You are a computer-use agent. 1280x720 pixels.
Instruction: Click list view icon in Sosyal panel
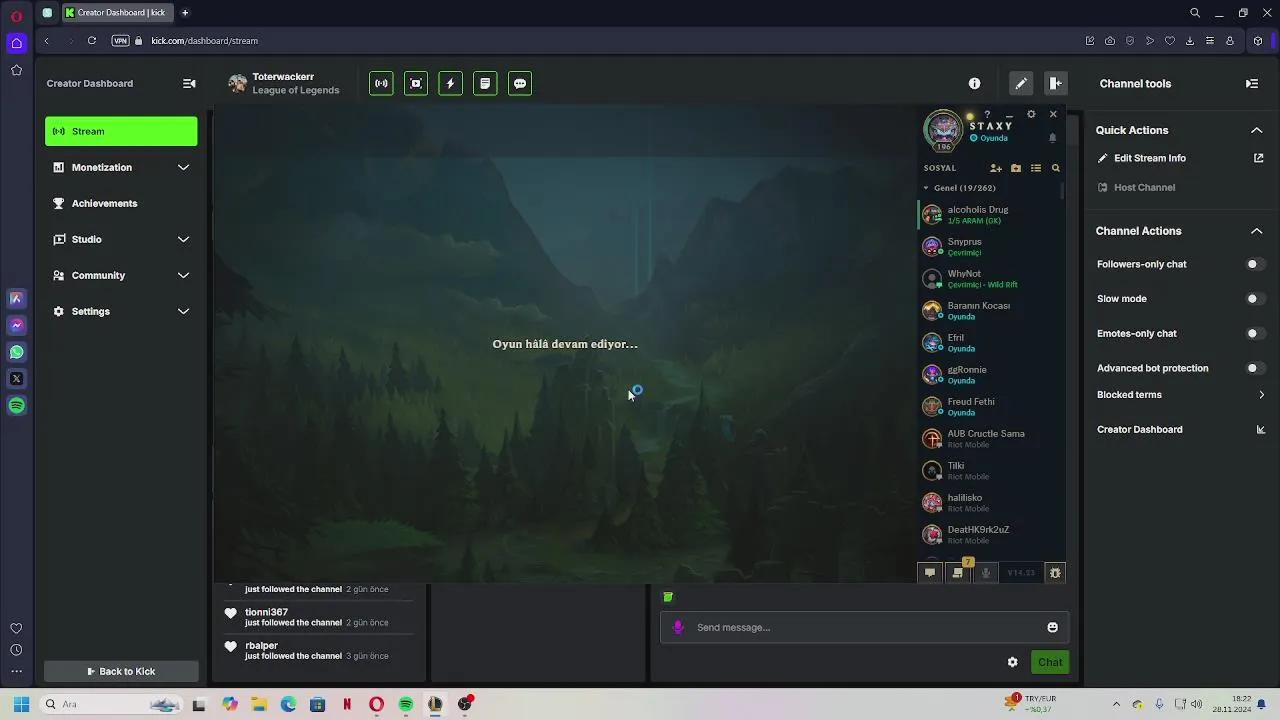pyautogui.click(x=1036, y=168)
